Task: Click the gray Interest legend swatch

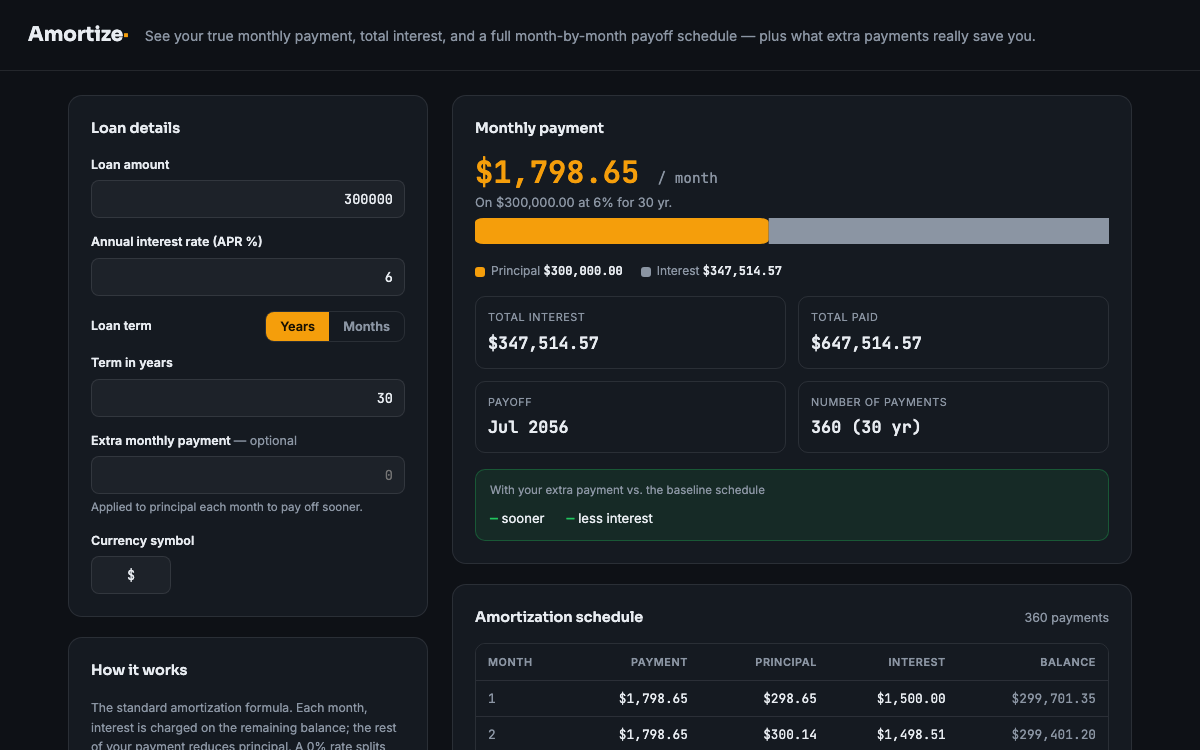Action: coord(646,272)
